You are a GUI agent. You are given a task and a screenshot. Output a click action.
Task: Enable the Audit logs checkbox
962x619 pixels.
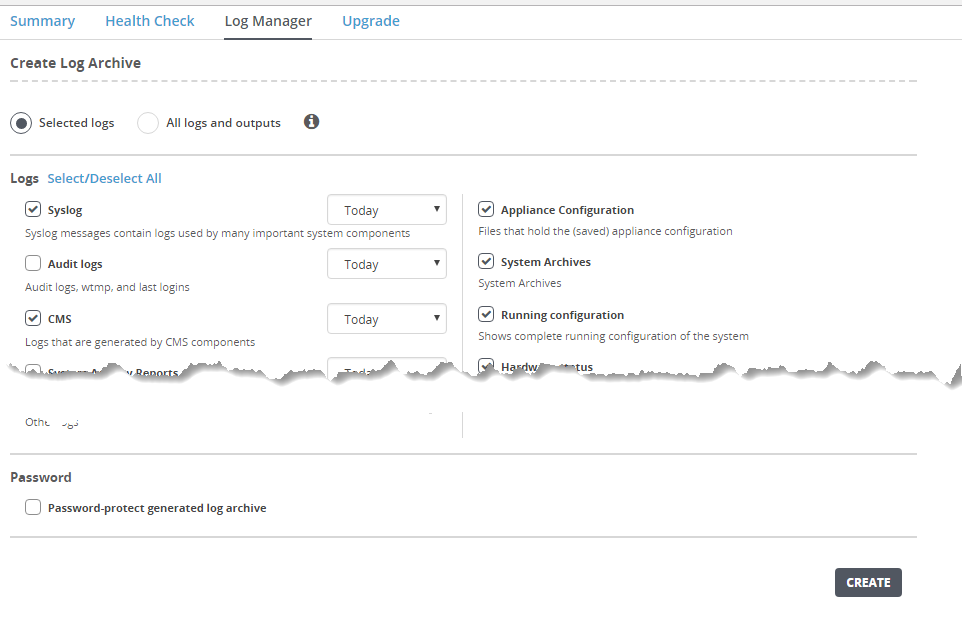pos(33,263)
